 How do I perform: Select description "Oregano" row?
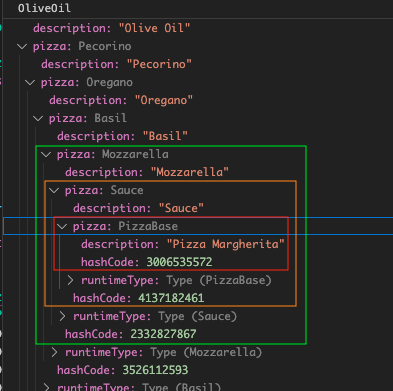tap(198, 100)
